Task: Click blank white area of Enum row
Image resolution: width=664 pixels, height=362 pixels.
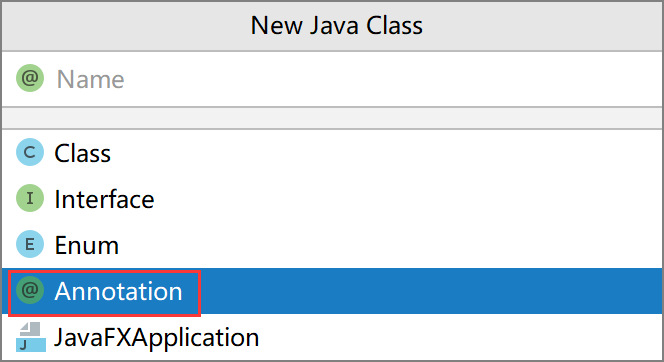Action: (x=381, y=245)
